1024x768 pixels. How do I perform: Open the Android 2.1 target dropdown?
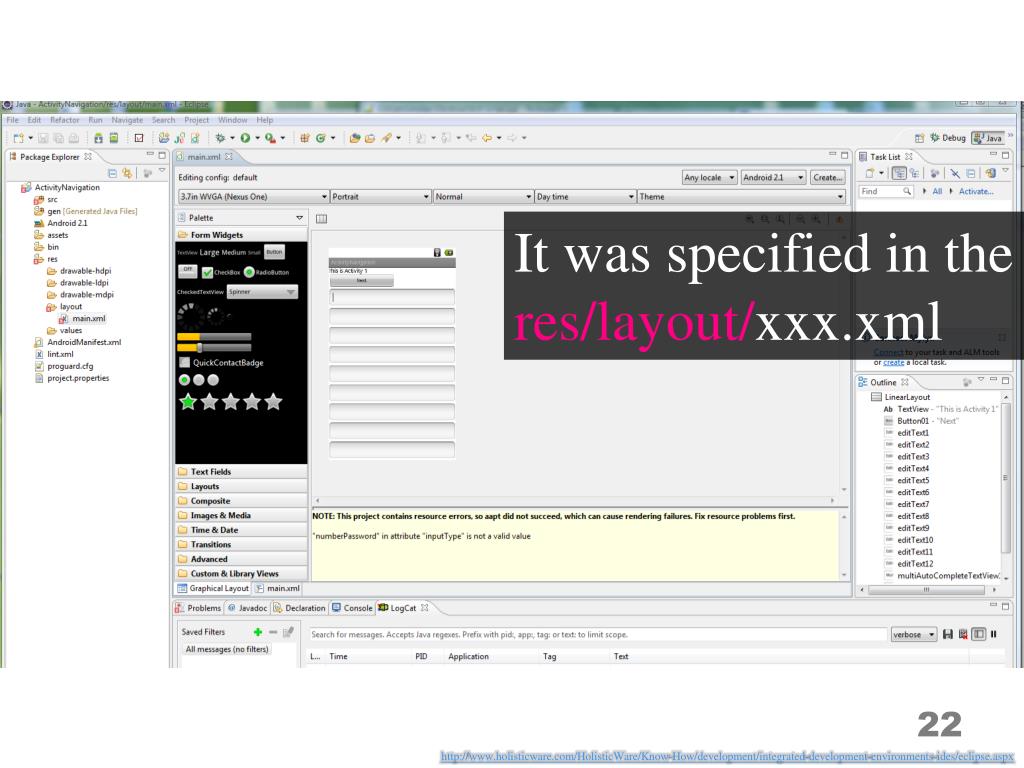pyautogui.click(x=773, y=178)
